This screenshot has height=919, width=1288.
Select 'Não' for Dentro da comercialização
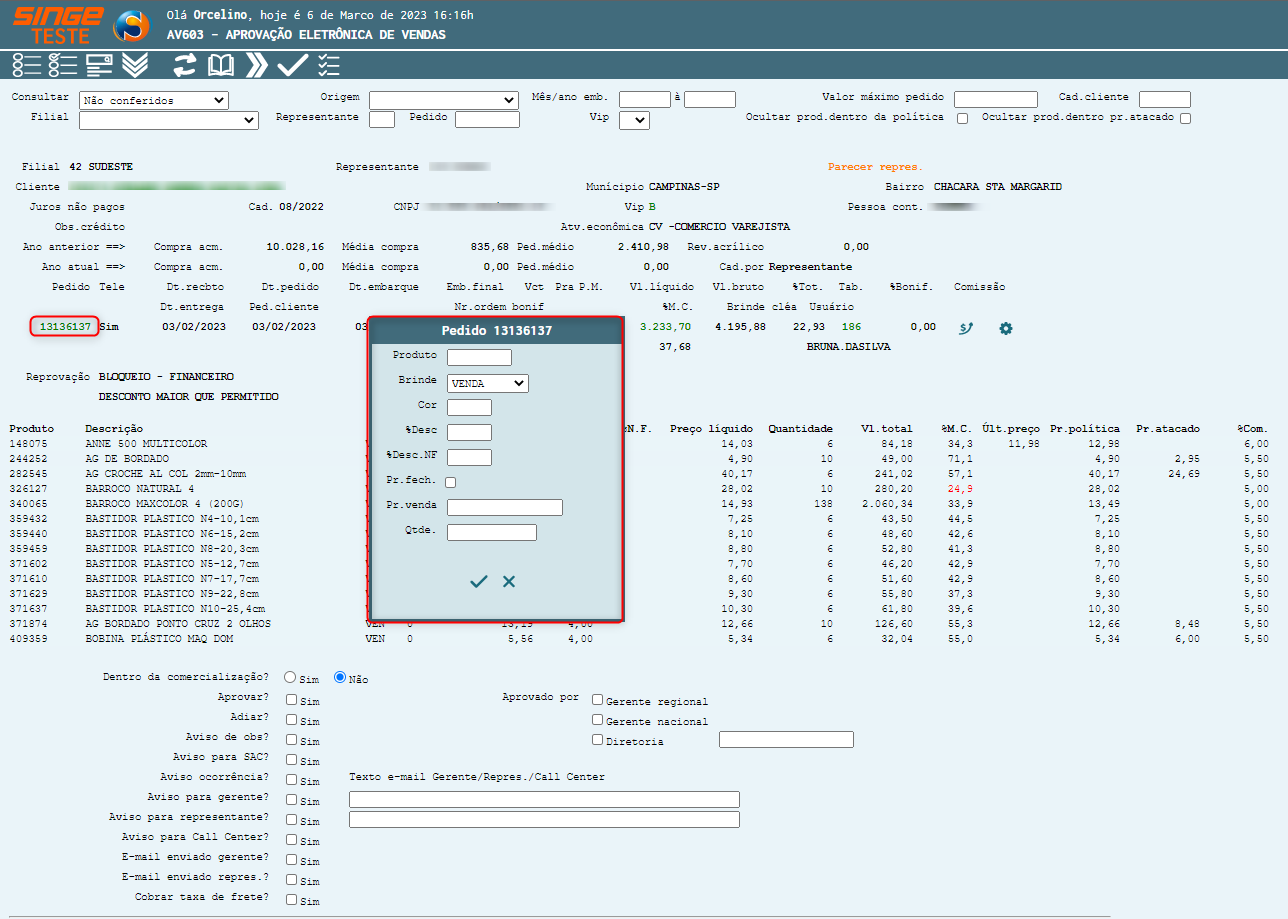[x=340, y=677]
